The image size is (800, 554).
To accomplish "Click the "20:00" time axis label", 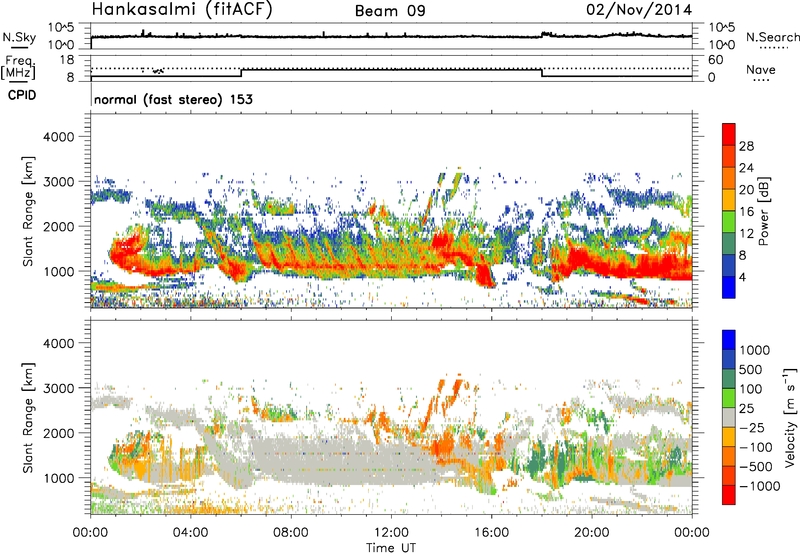I will point(592,533).
